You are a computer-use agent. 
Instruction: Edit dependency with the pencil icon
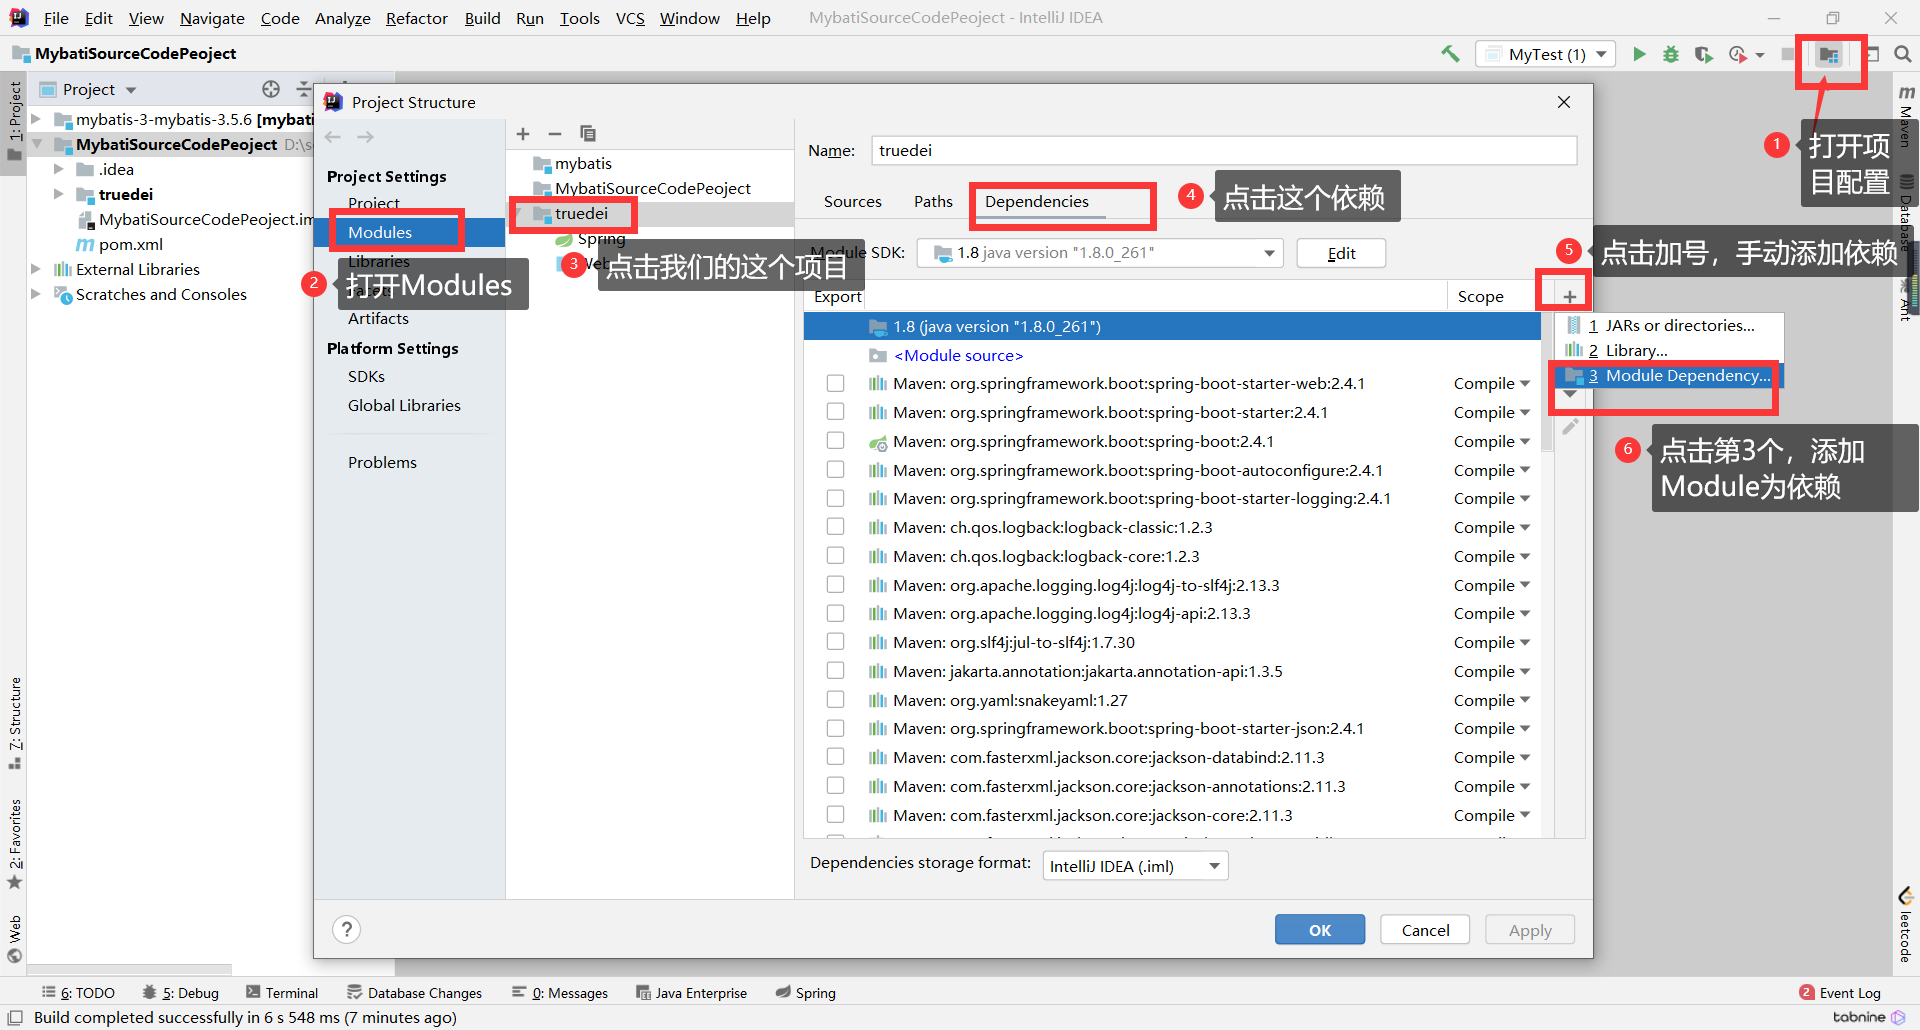pos(1570,427)
